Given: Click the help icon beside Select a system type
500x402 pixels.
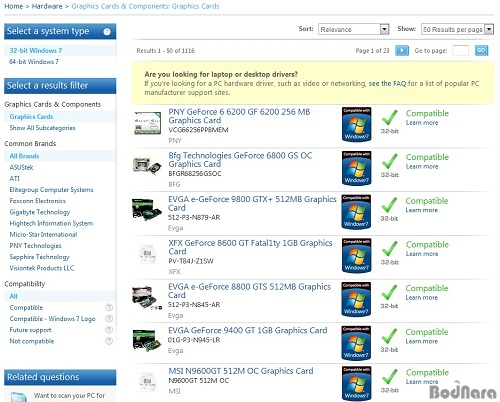Looking at the screenshot, I should [x=107, y=32].
